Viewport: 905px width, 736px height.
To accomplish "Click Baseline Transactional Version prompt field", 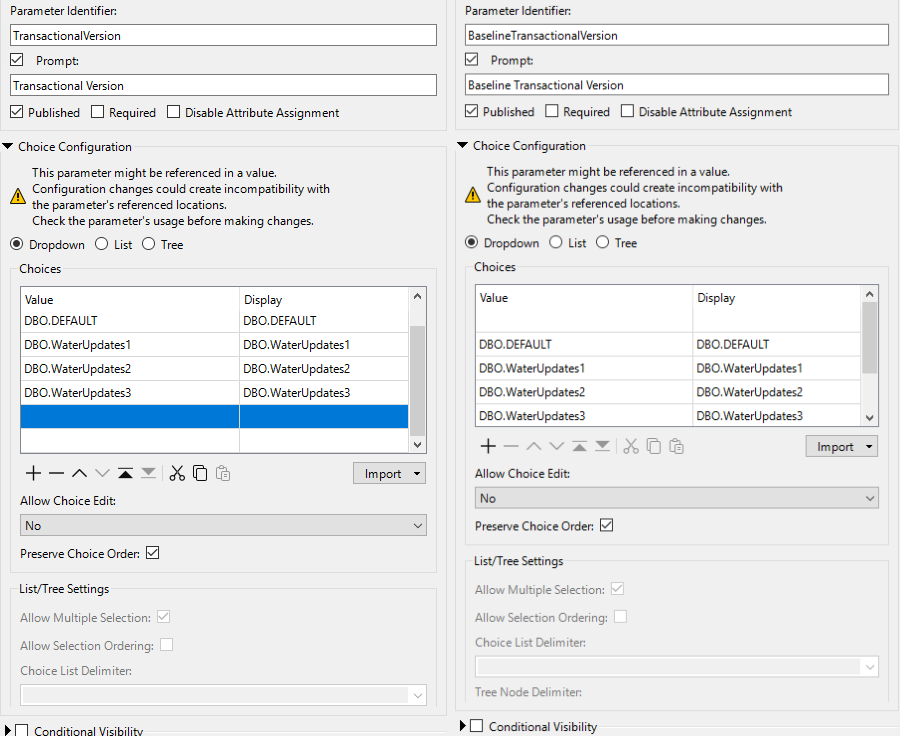I will tap(676, 85).
